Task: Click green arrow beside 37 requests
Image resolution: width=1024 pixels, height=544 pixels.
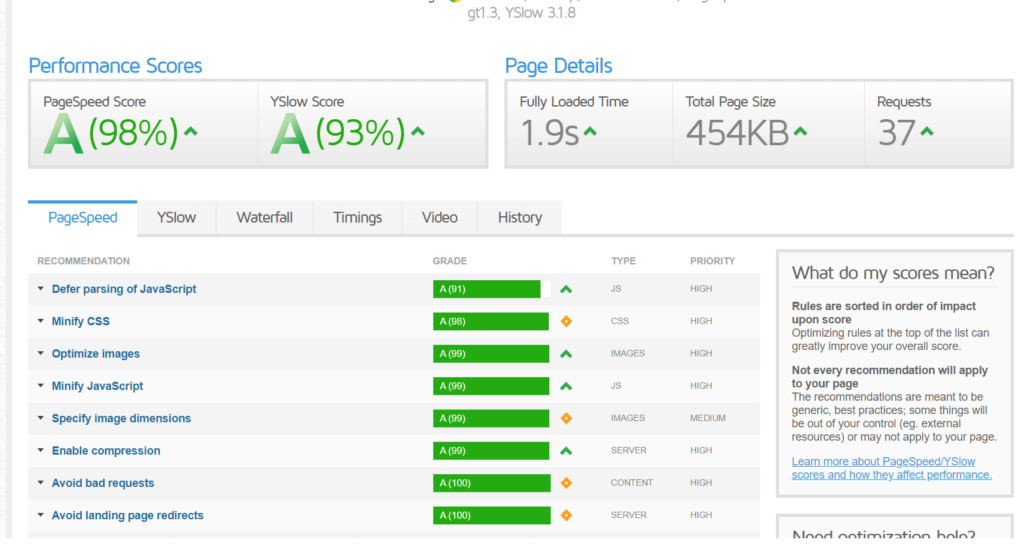Action: coord(927,132)
